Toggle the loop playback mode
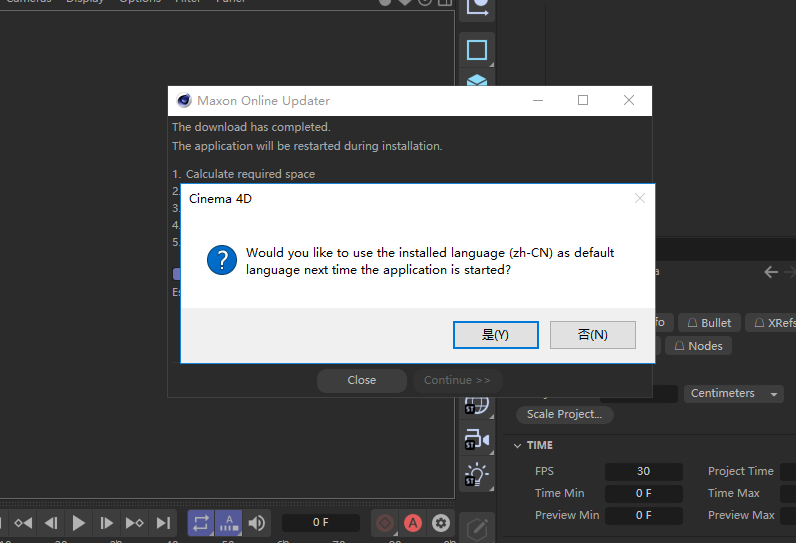This screenshot has height=543, width=796. click(201, 523)
